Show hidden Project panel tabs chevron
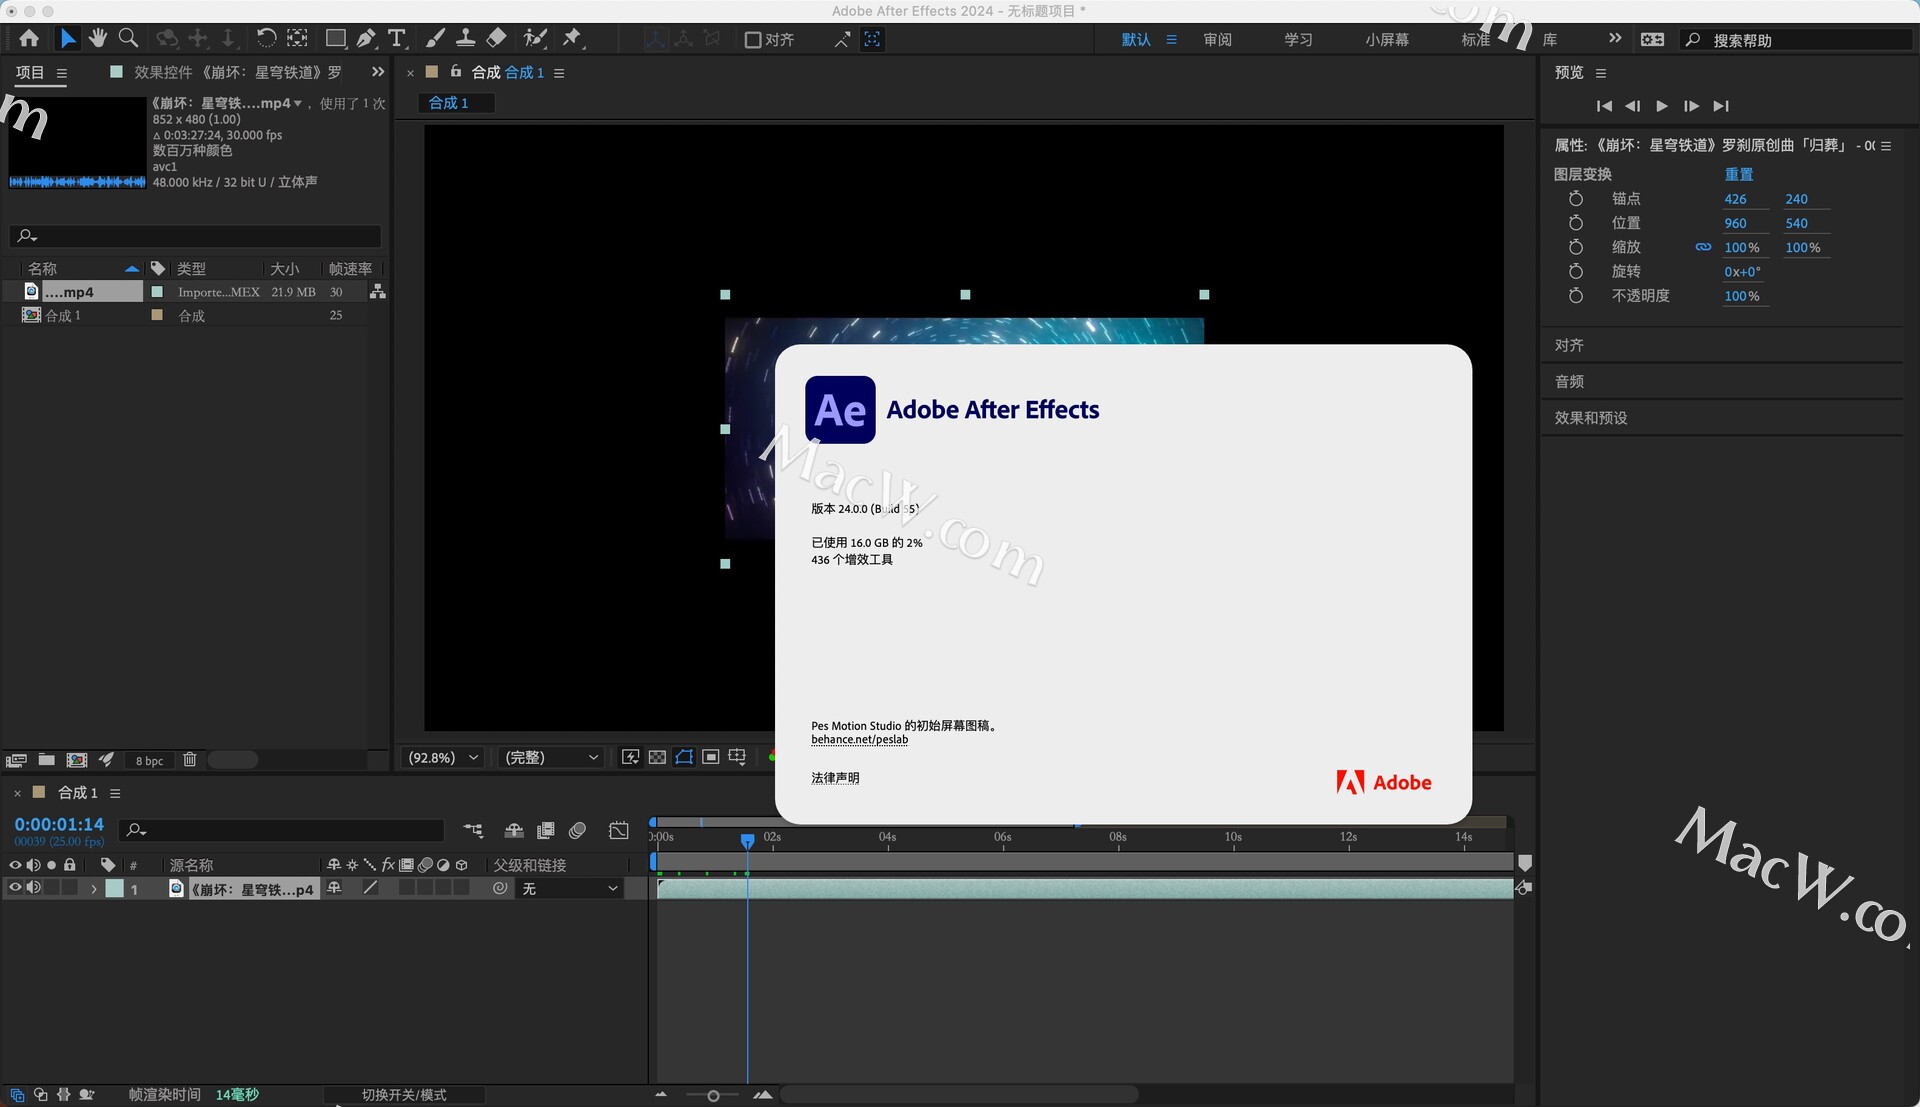 click(x=378, y=72)
